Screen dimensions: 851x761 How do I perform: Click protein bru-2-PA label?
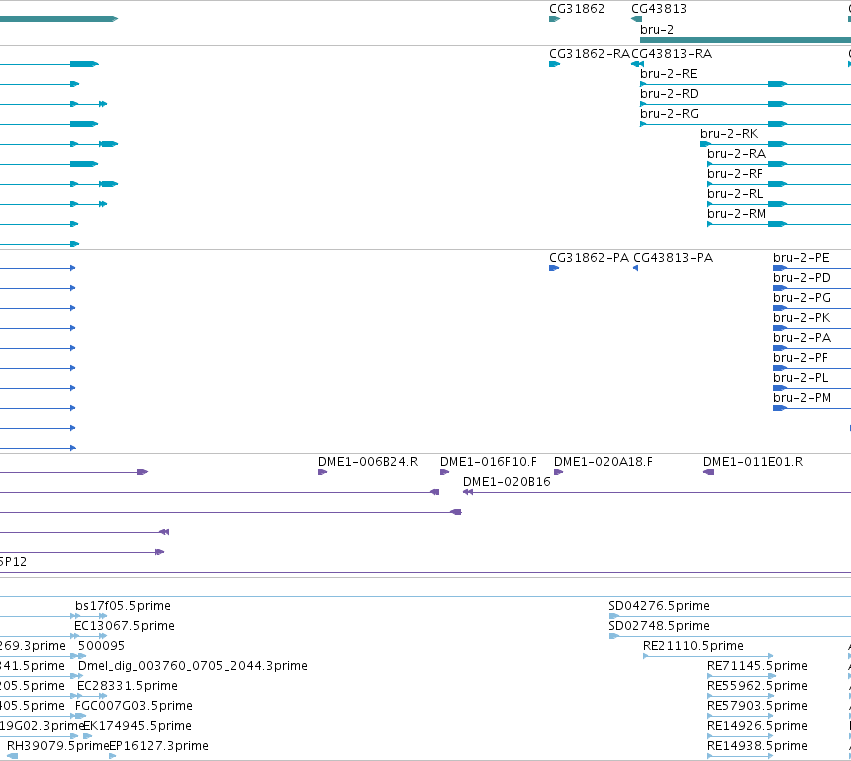[802, 338]
